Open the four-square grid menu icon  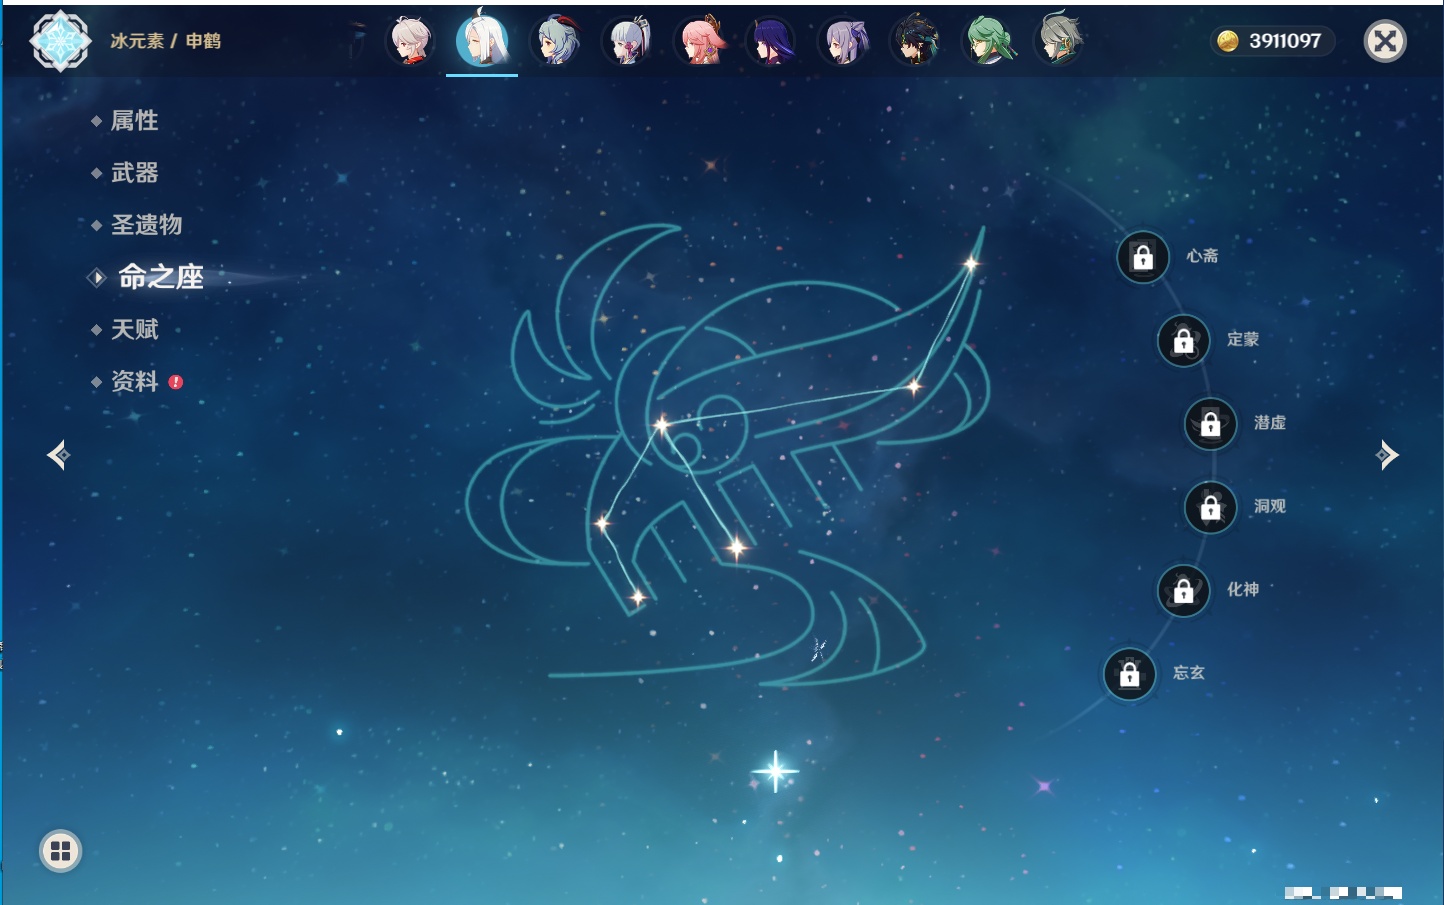pyautogui.click(x=60, y=851)
